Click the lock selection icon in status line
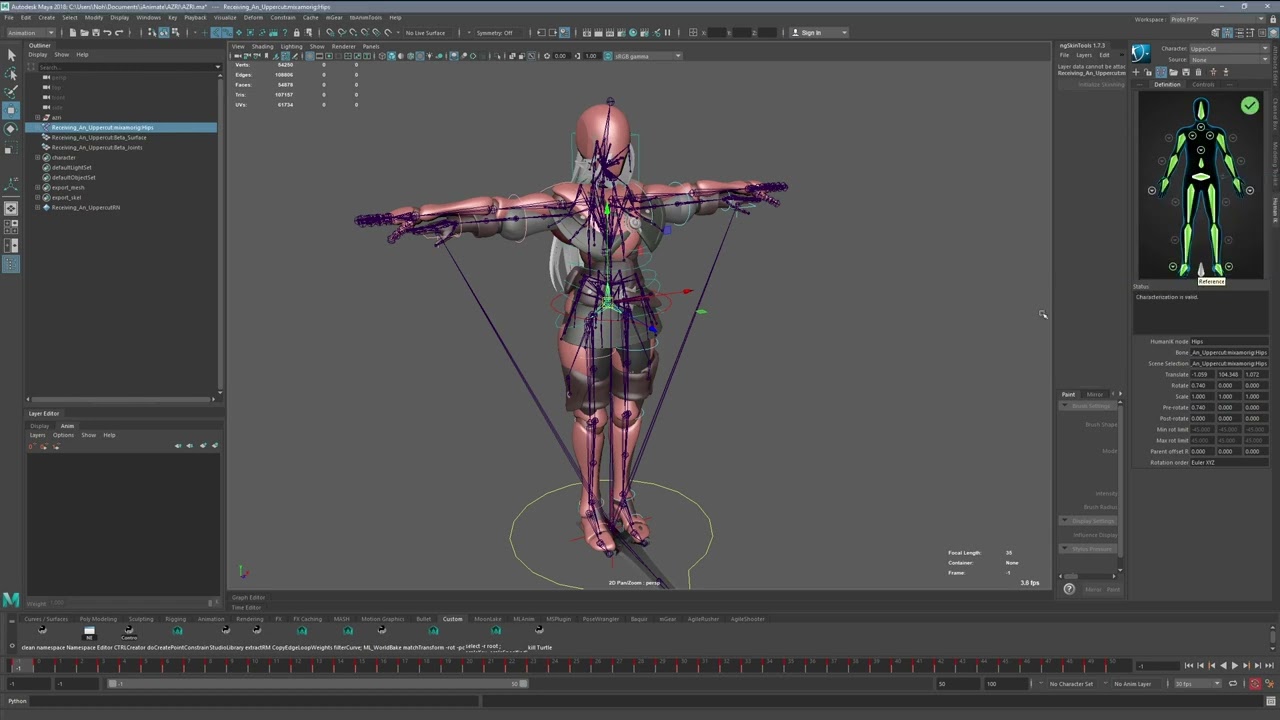The height and width of the screenshot is (720, 1280). pyautogui.click(x=296, y=32)
